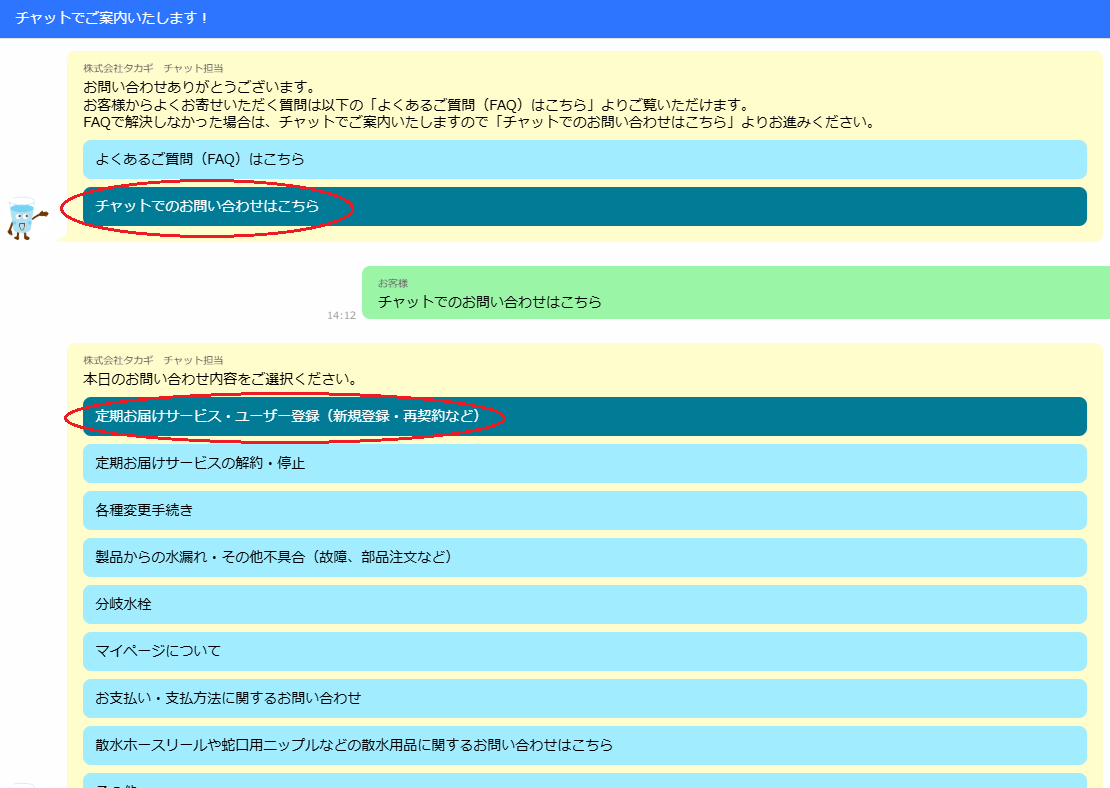1110x788 pixels.
Task: Click the green customer message bubble
Action: pos(735,293)
